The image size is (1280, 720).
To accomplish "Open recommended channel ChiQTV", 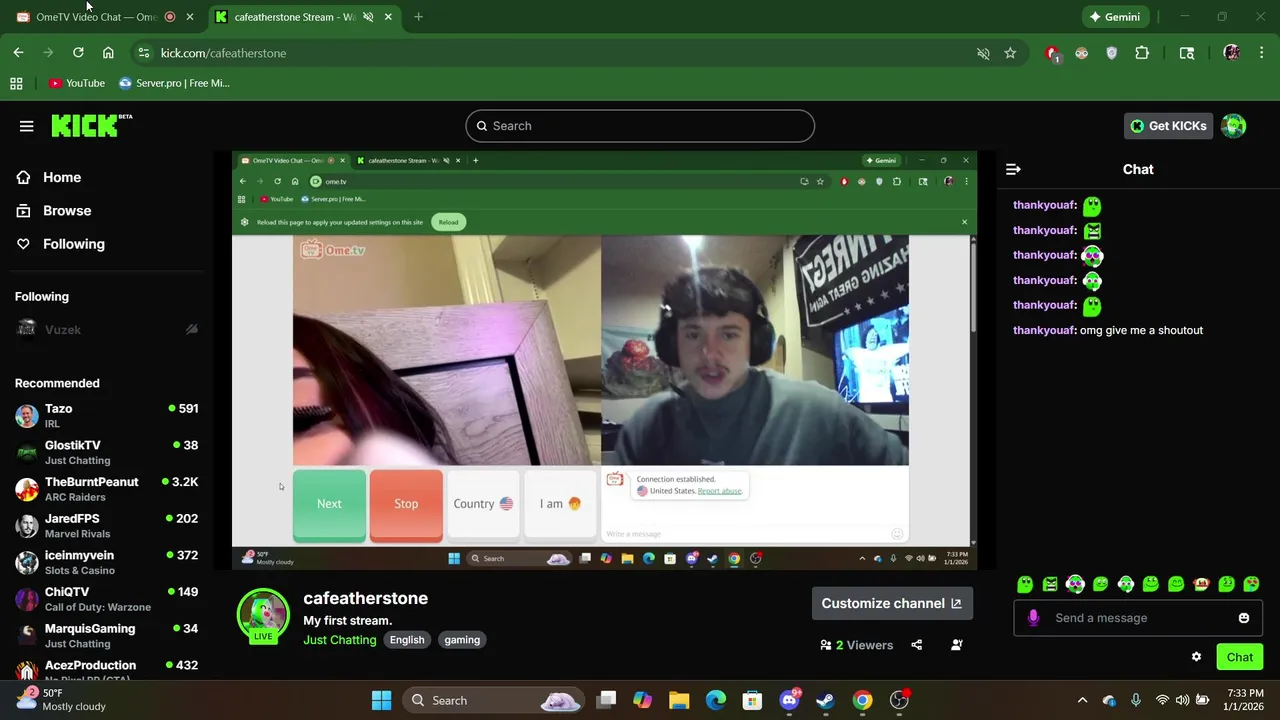I will tap(107, 599).
